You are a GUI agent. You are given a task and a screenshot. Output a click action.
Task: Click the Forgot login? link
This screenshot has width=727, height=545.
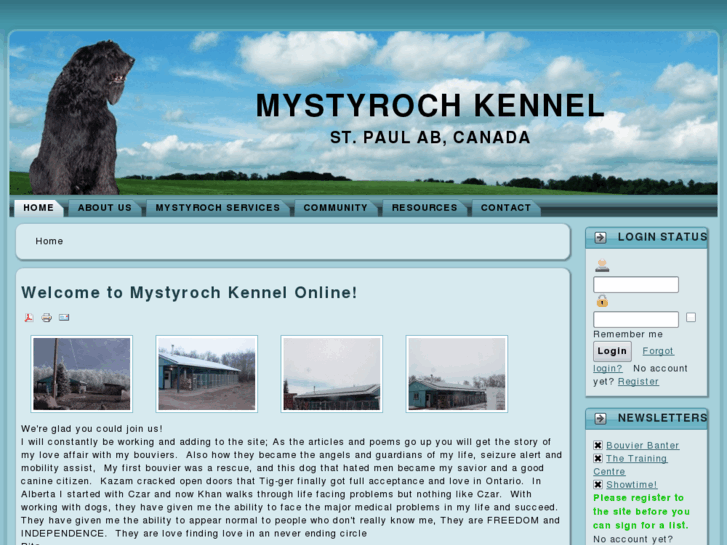point(658,351)
